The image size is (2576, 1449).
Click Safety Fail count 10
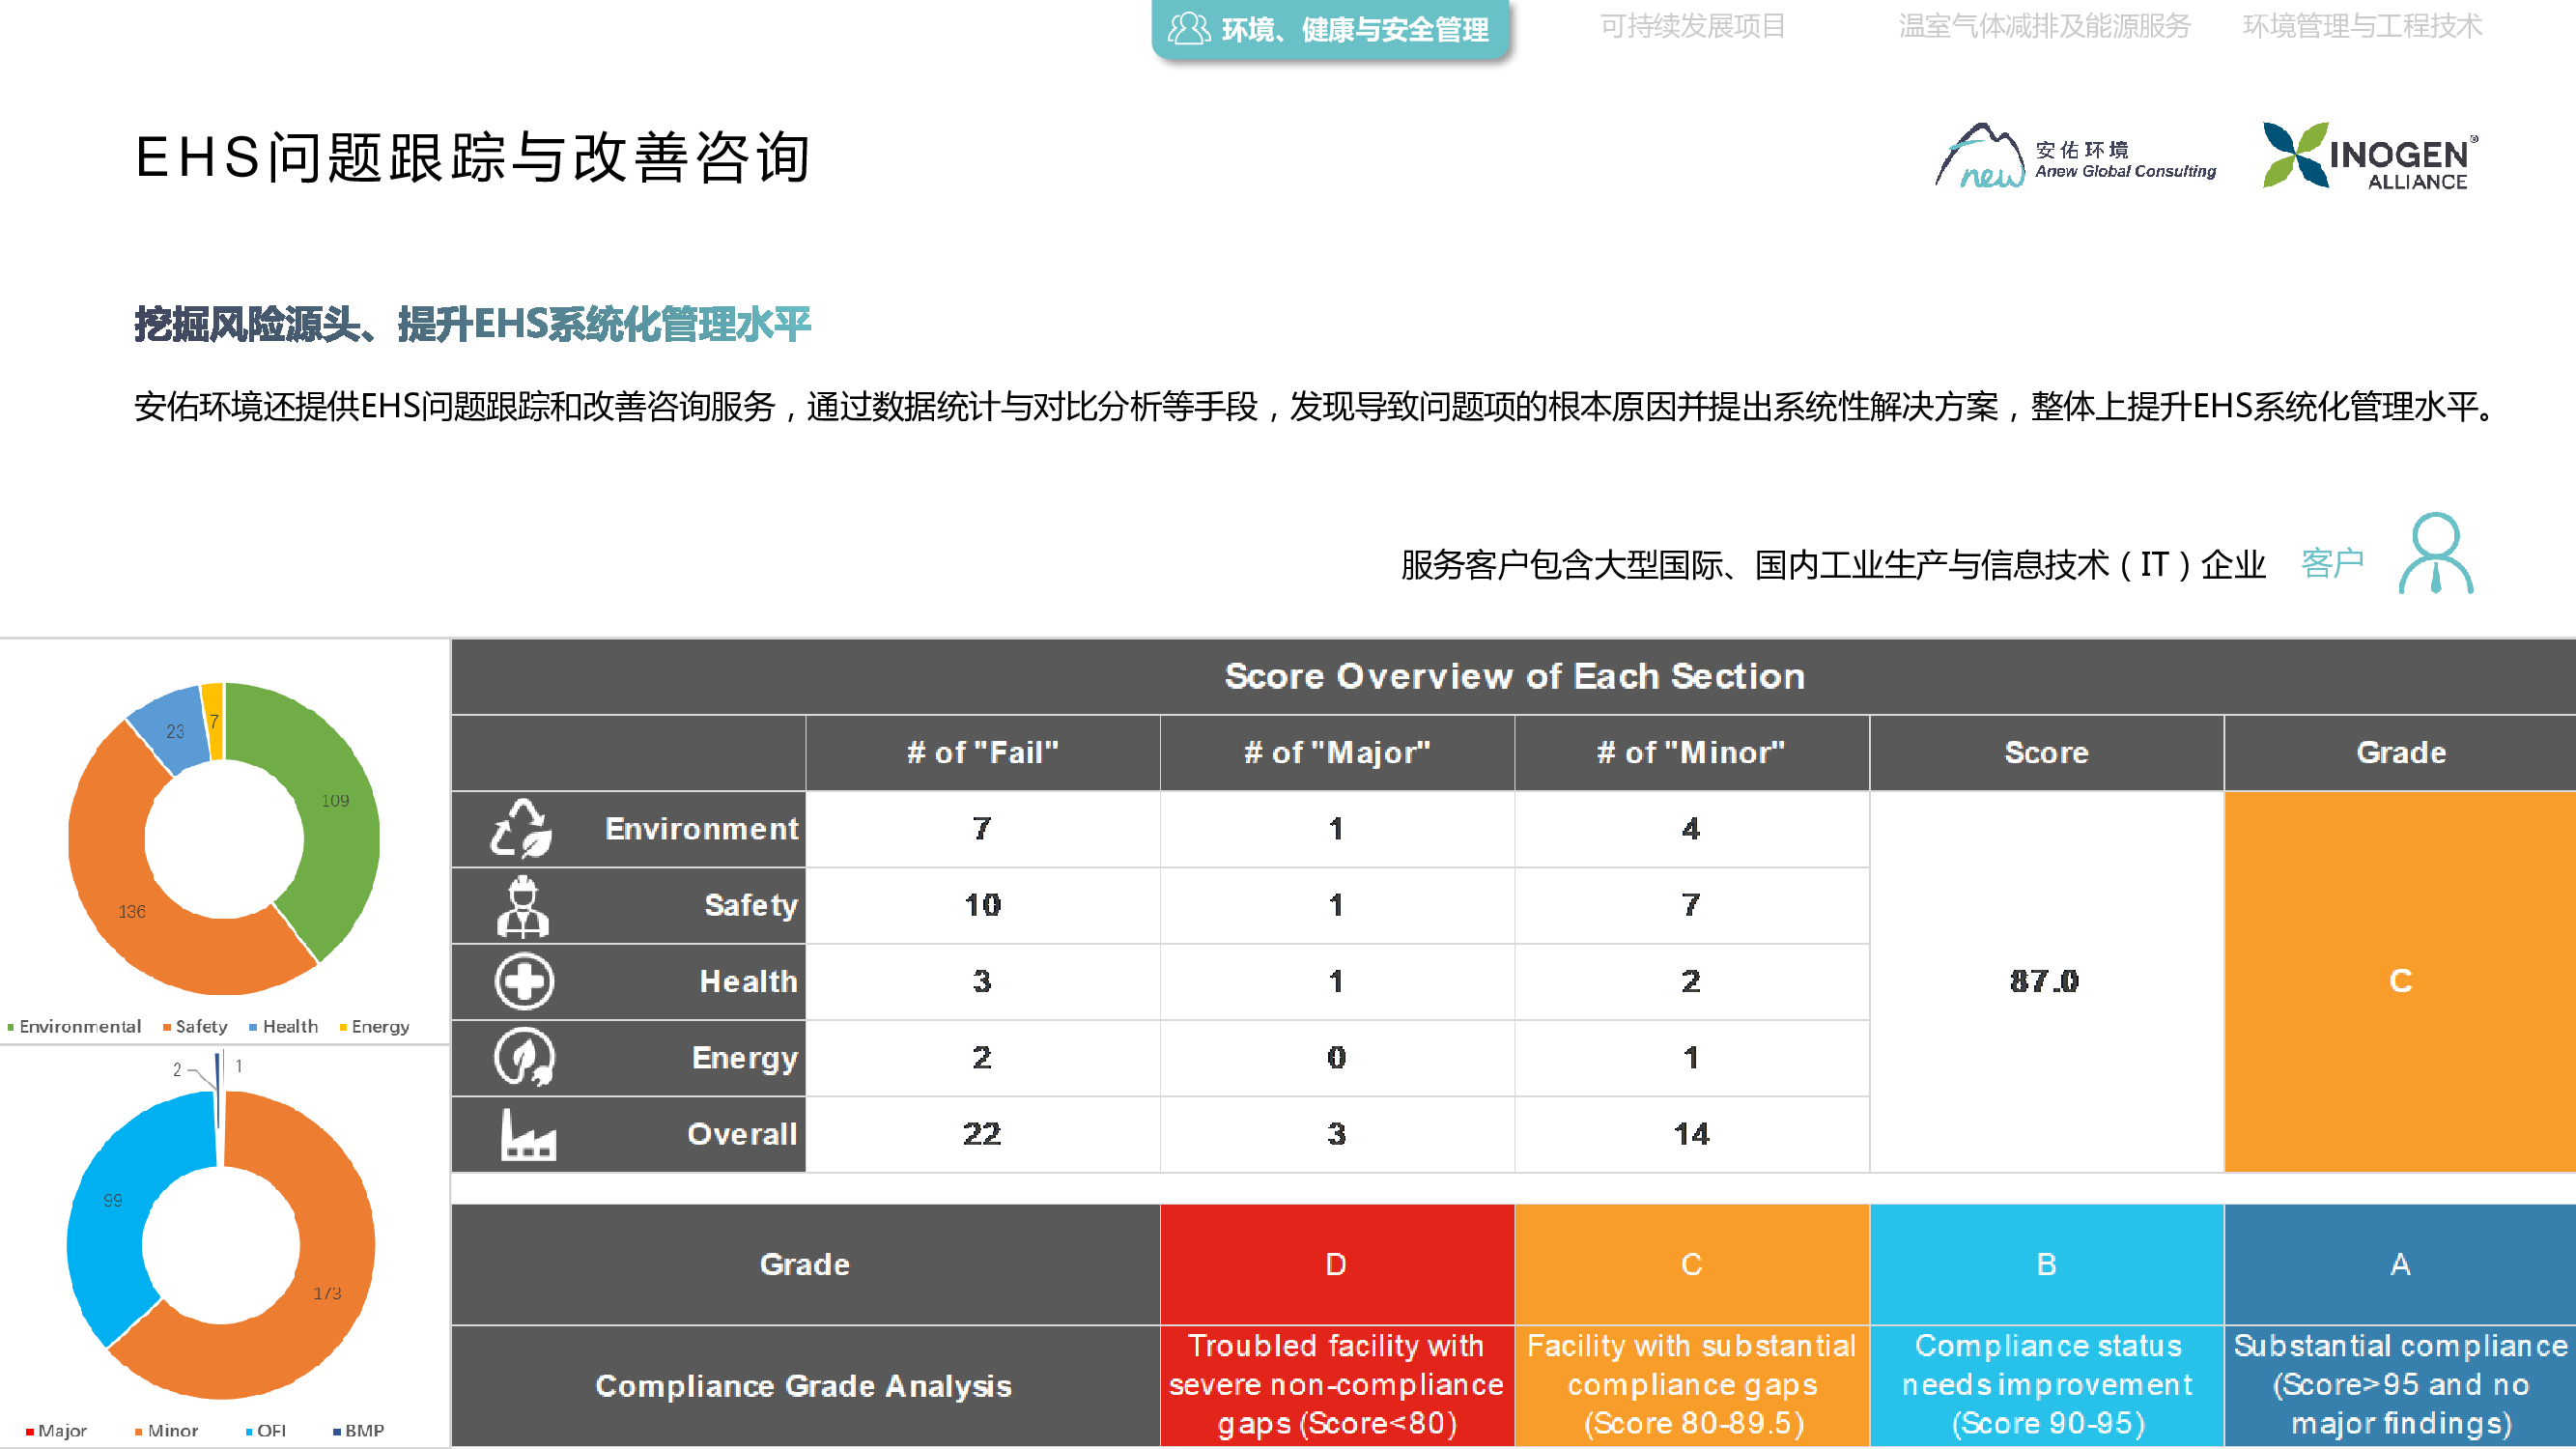tap(982, 906)
